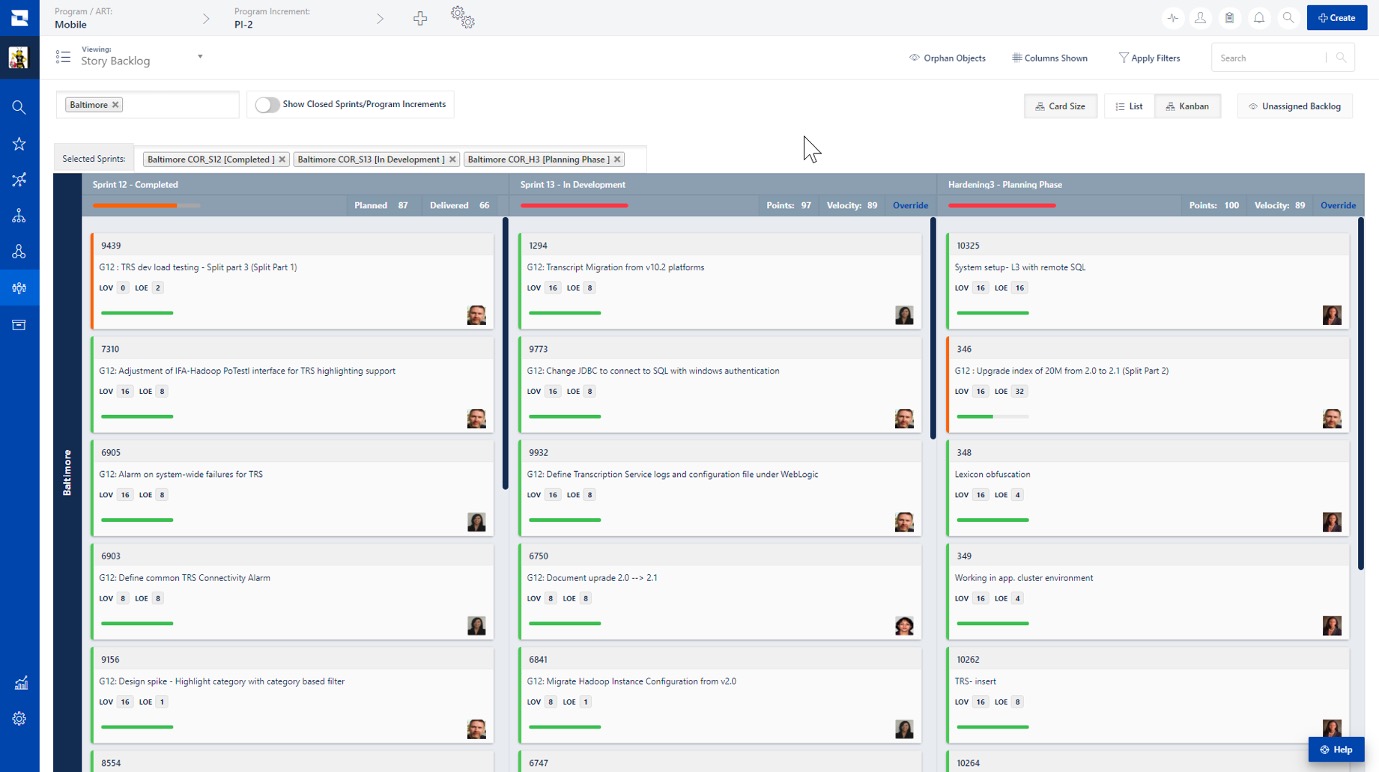Click the reports chart icon in left sidebar
1379x772 pixels.
pyautogui.click(x=18, y=683)
